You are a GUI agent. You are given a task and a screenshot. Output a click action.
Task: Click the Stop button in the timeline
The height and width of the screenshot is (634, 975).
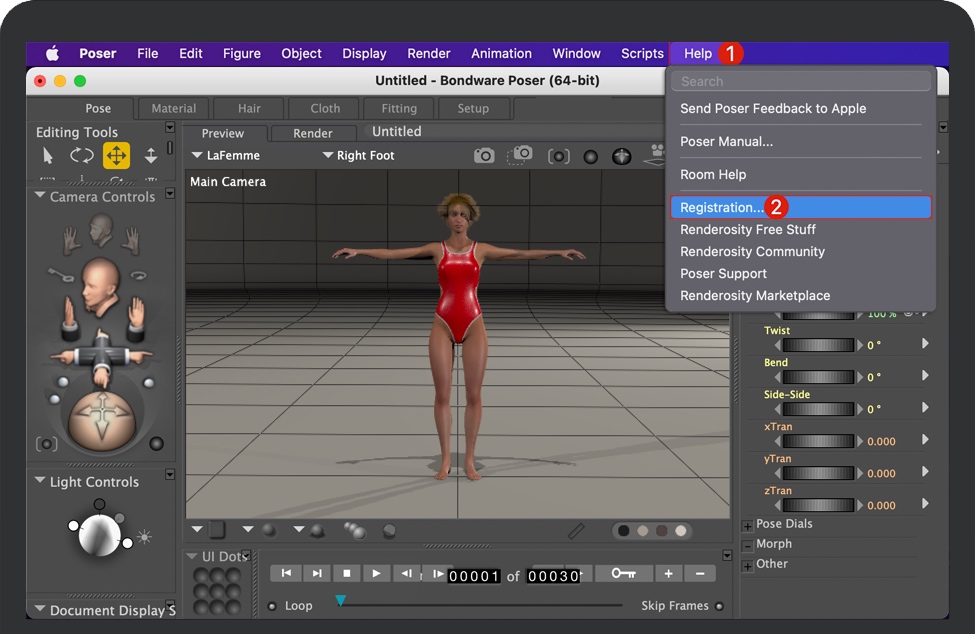coord(347,573)
